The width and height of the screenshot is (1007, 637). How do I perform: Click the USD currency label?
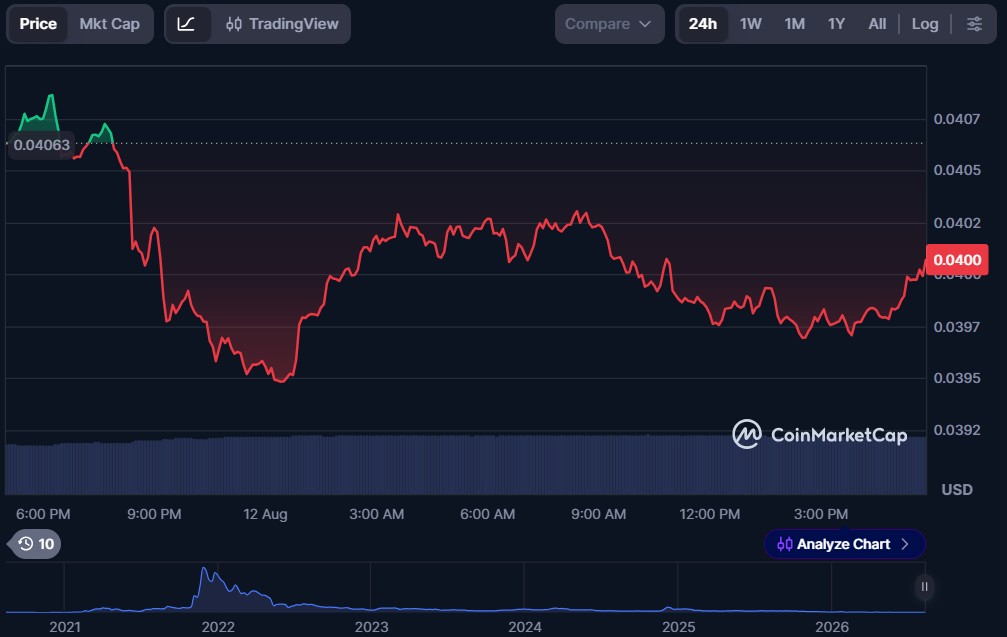coord(957,490)
